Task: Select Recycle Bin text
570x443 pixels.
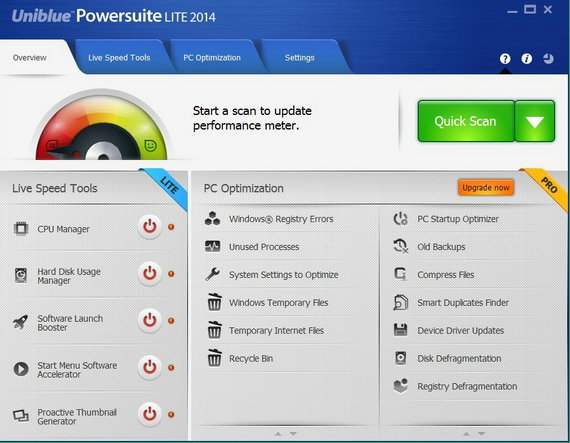Action: (251, 358)
